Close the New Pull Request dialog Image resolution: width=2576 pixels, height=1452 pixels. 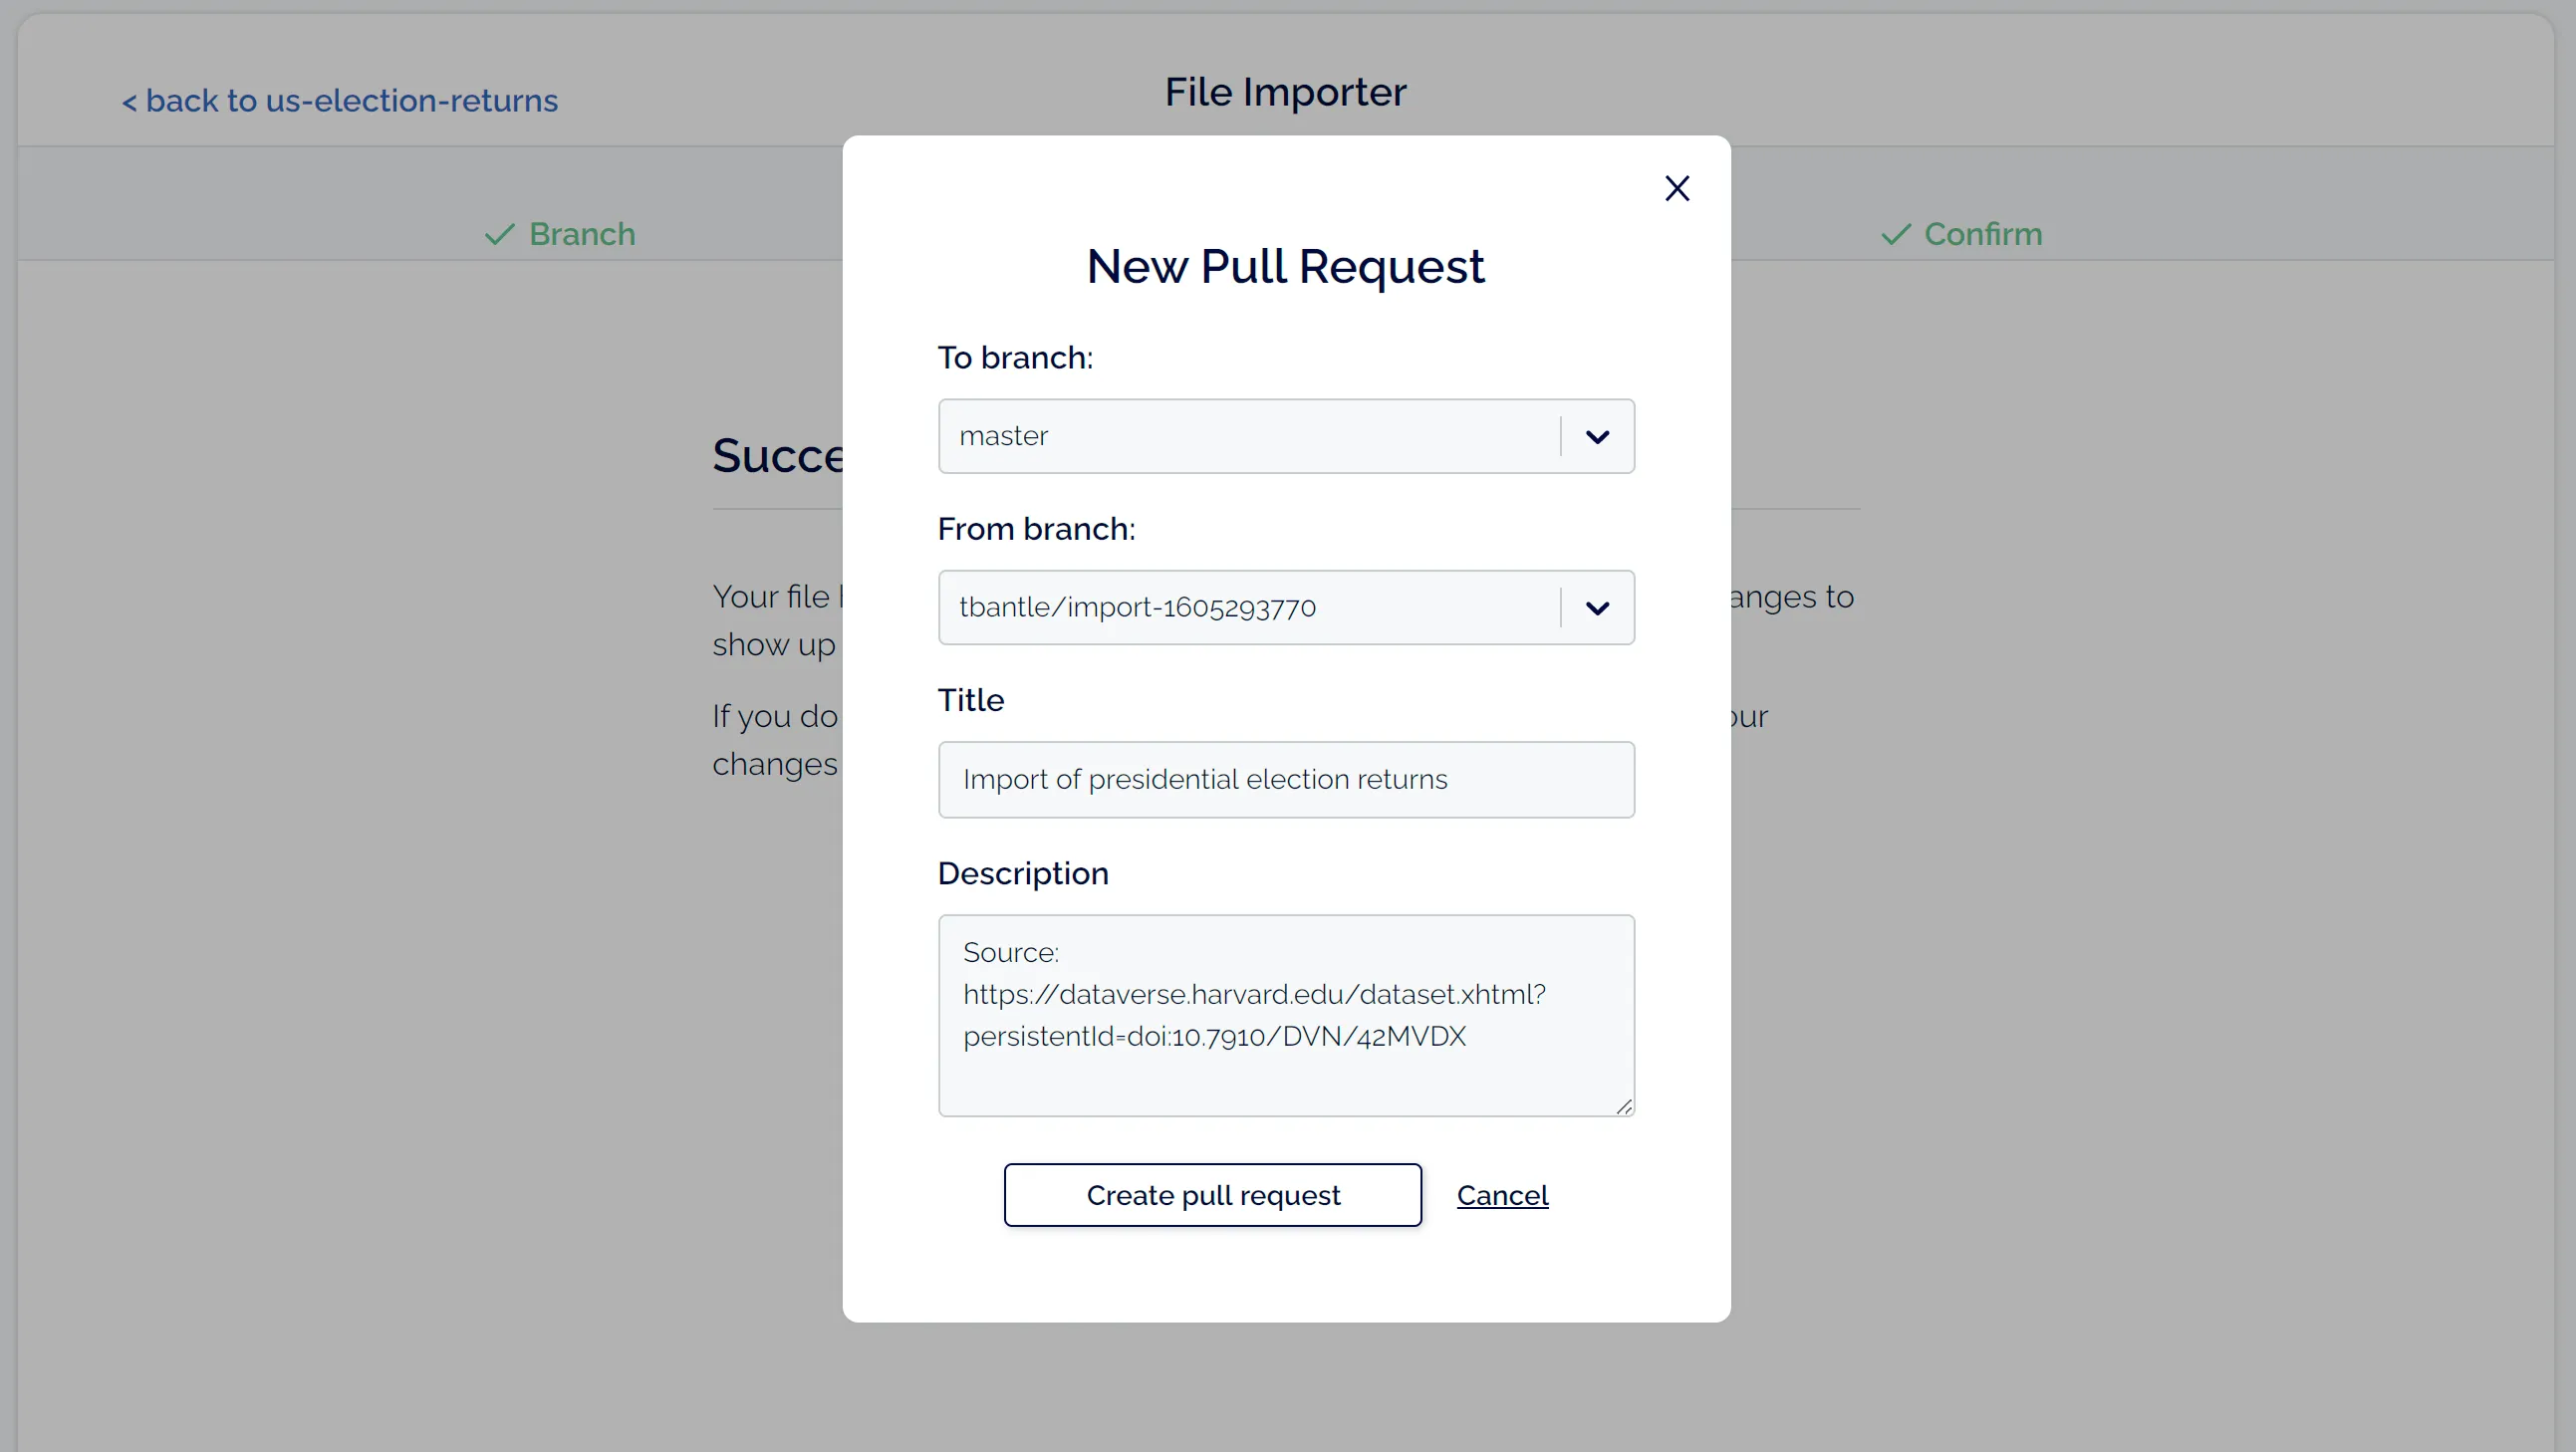[x=1677, y=188]
